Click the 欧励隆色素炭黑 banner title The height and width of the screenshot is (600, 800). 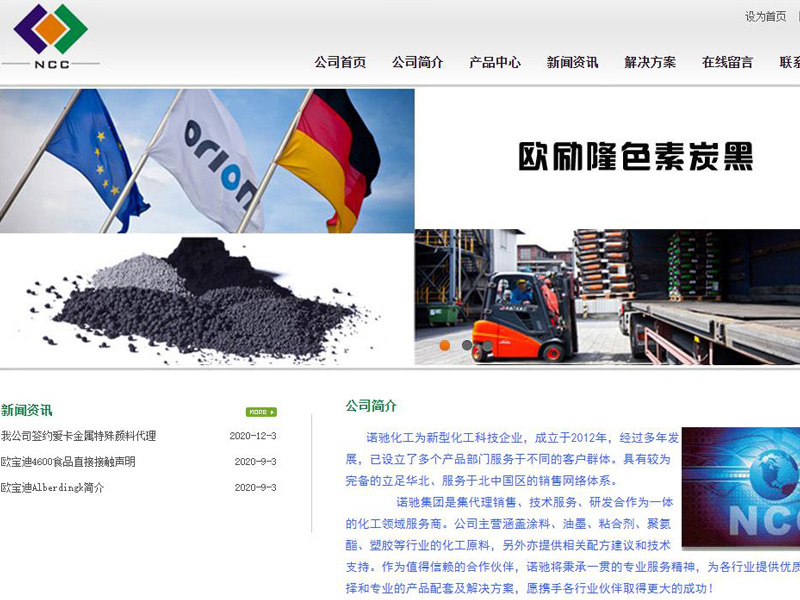point(634,157)
